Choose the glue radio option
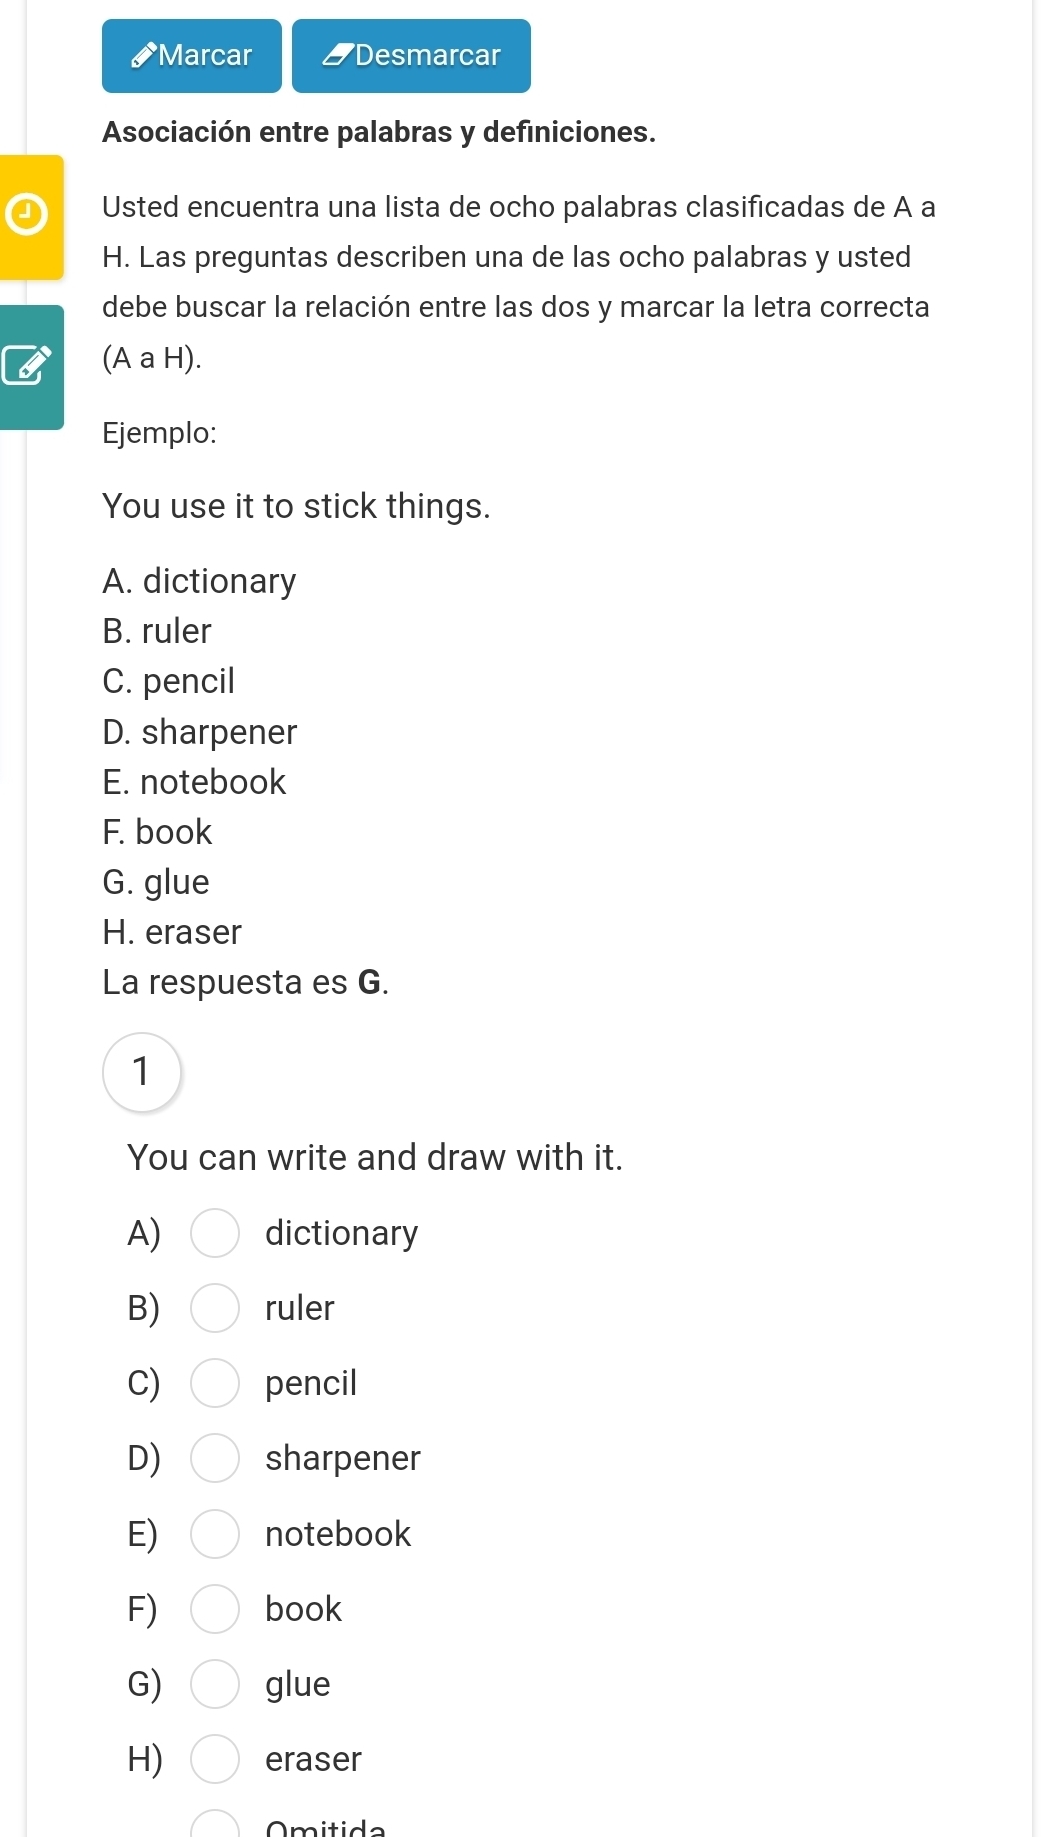 point(215,1684)
